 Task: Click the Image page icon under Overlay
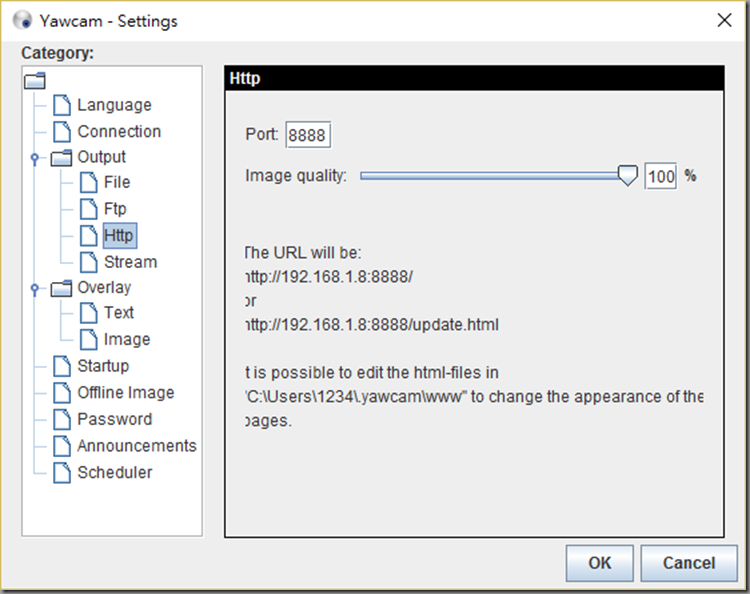[88, 339]
